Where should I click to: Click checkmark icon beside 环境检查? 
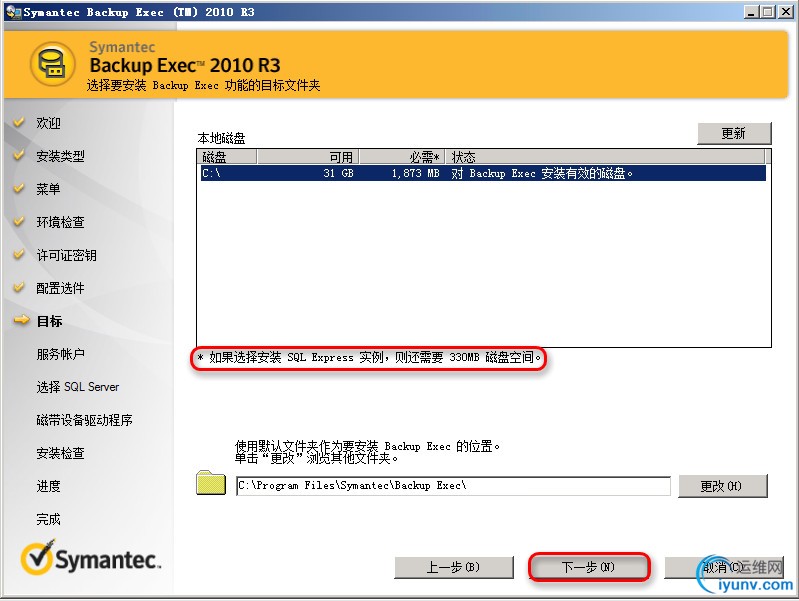click(x=19, y=221)
